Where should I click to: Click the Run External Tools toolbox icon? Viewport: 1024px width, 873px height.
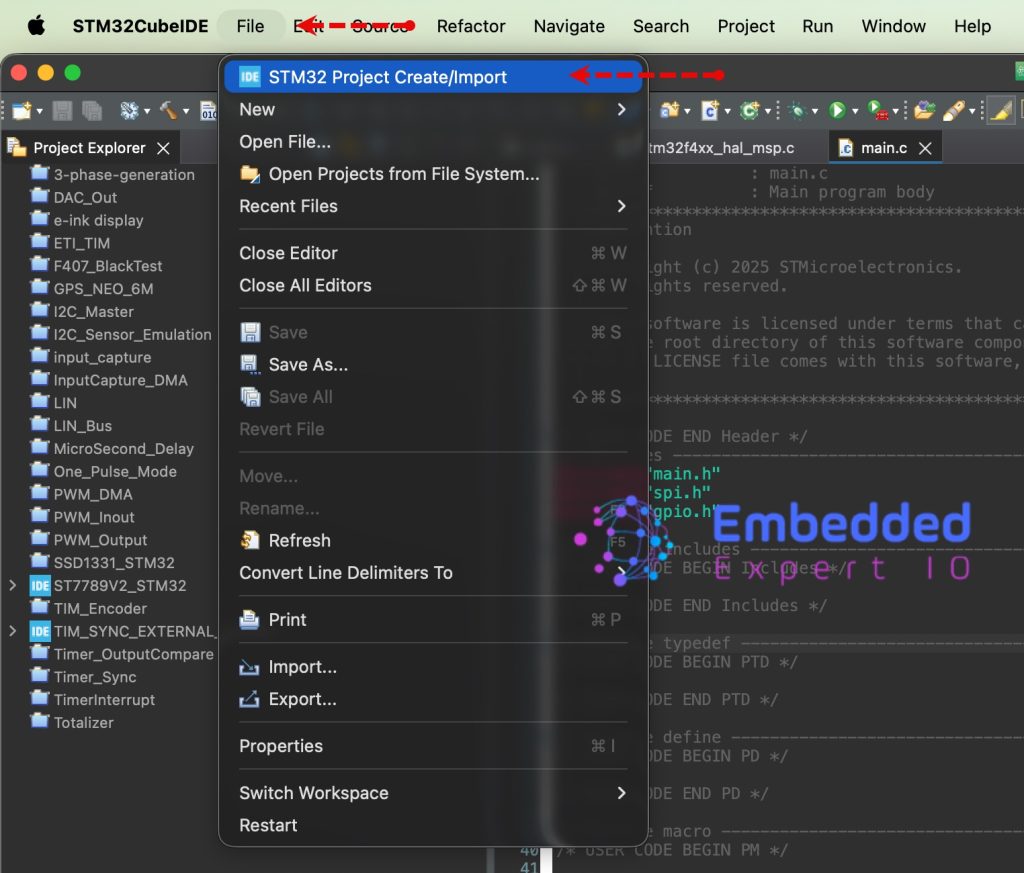(x=876, y=110)
